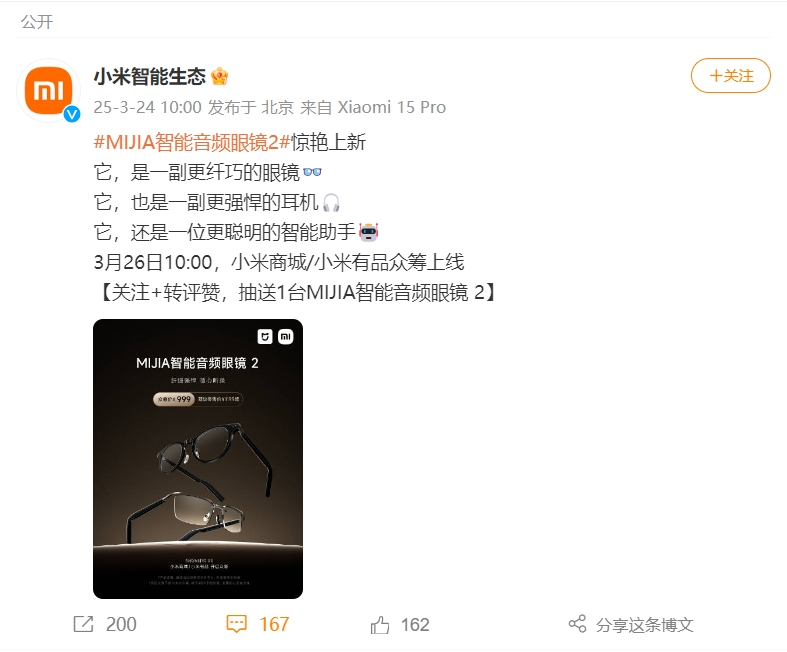Click the blue verified badge on avatar
Viewport: 787px width, 652px height.
(x=72, y=114)
